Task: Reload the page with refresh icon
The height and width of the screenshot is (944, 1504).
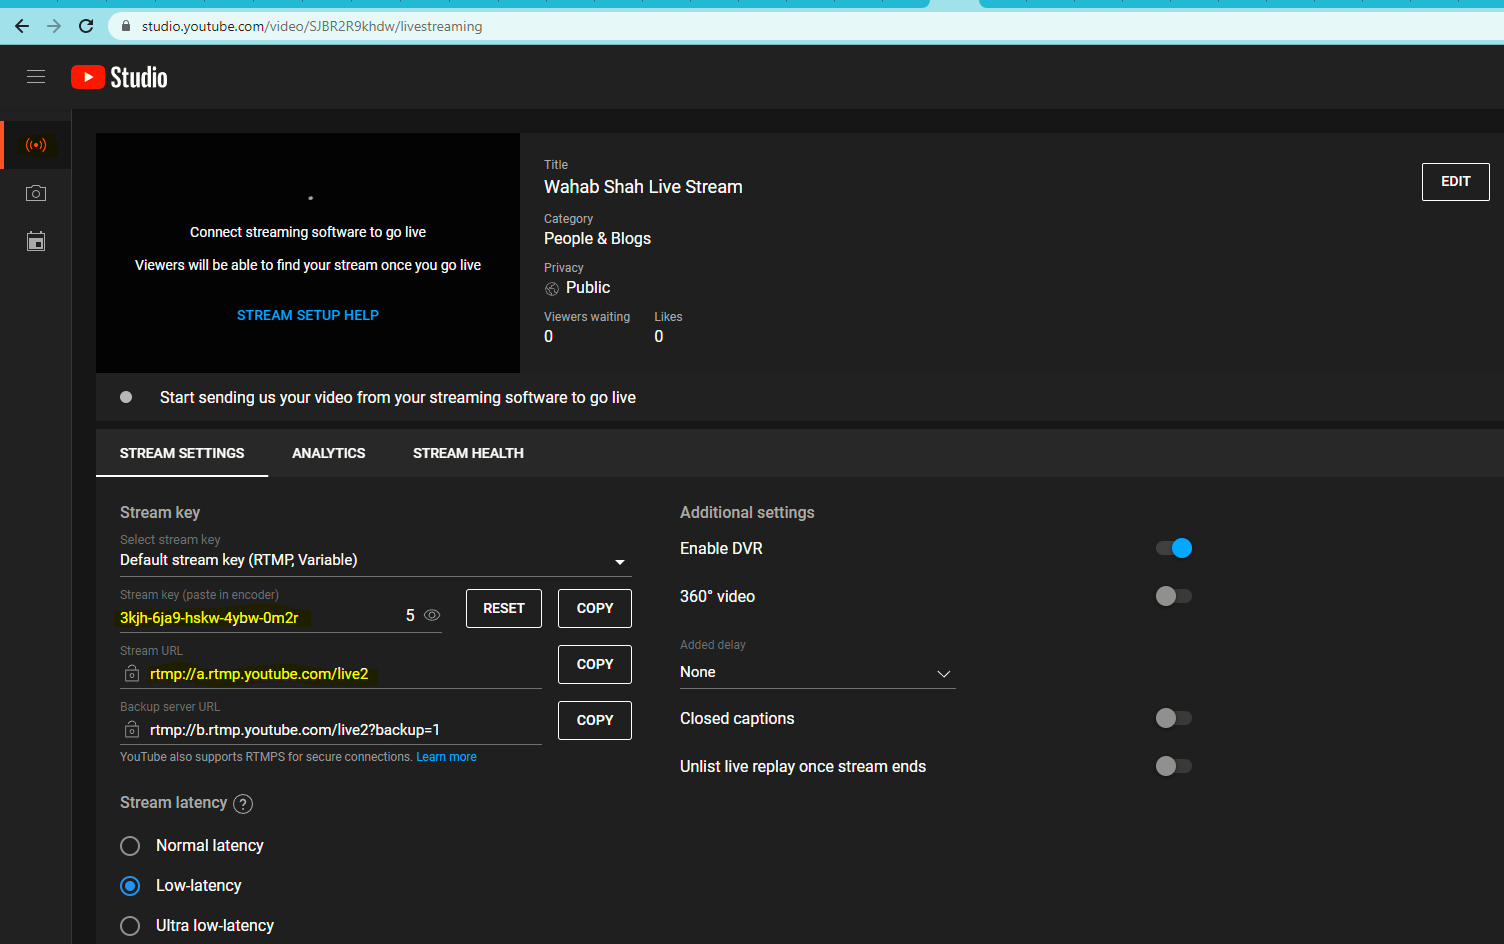Action: pos(86,26)
